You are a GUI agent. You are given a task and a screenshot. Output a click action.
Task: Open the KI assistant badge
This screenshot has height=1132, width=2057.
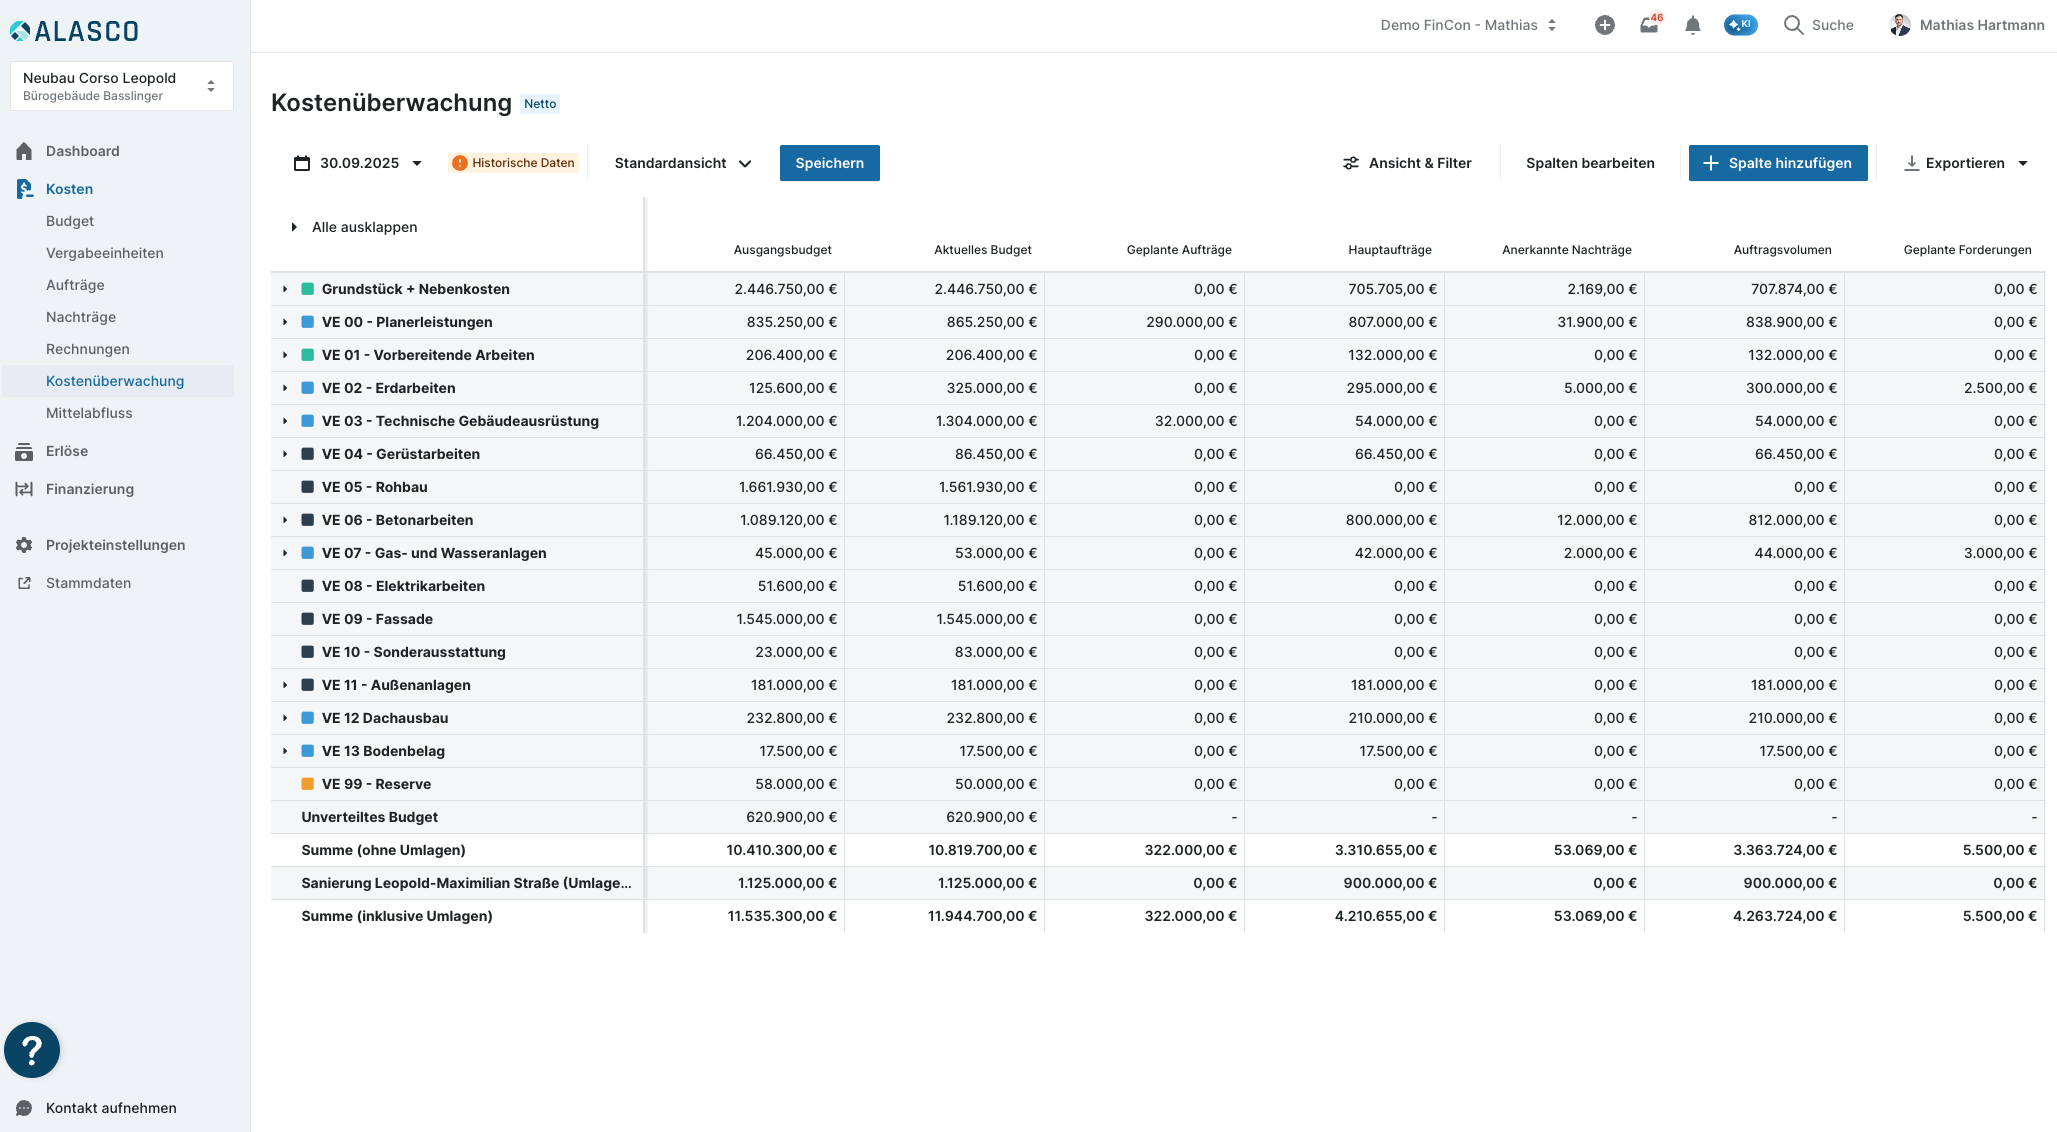coord(1740,25)
